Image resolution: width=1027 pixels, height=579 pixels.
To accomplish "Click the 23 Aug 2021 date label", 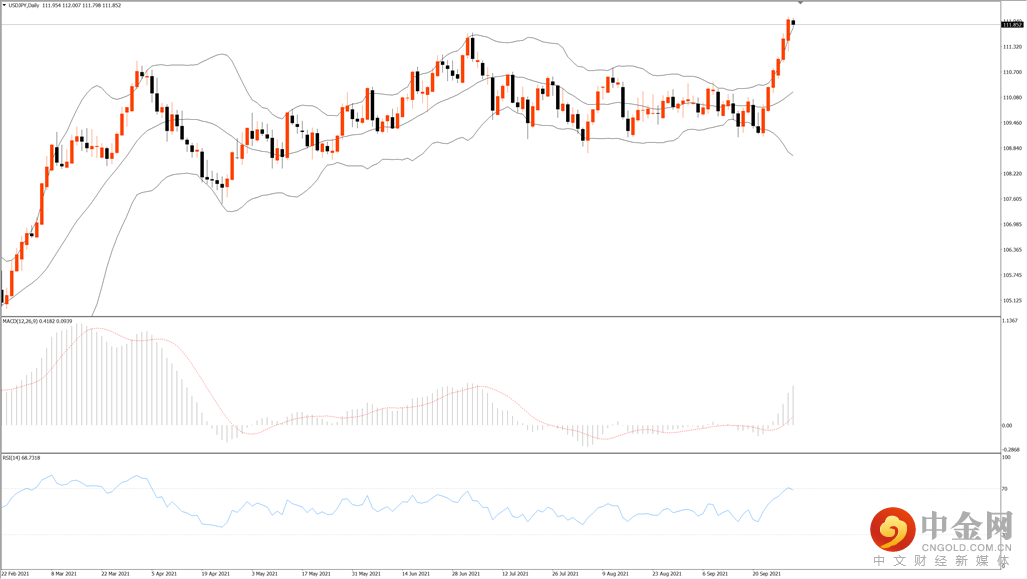I will [x=667, y=574].
